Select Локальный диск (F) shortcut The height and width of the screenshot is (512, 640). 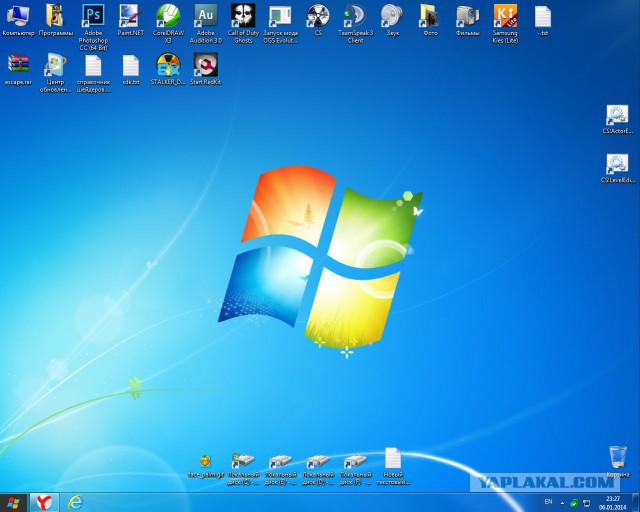pyautogui.click(x=356, y=470)
